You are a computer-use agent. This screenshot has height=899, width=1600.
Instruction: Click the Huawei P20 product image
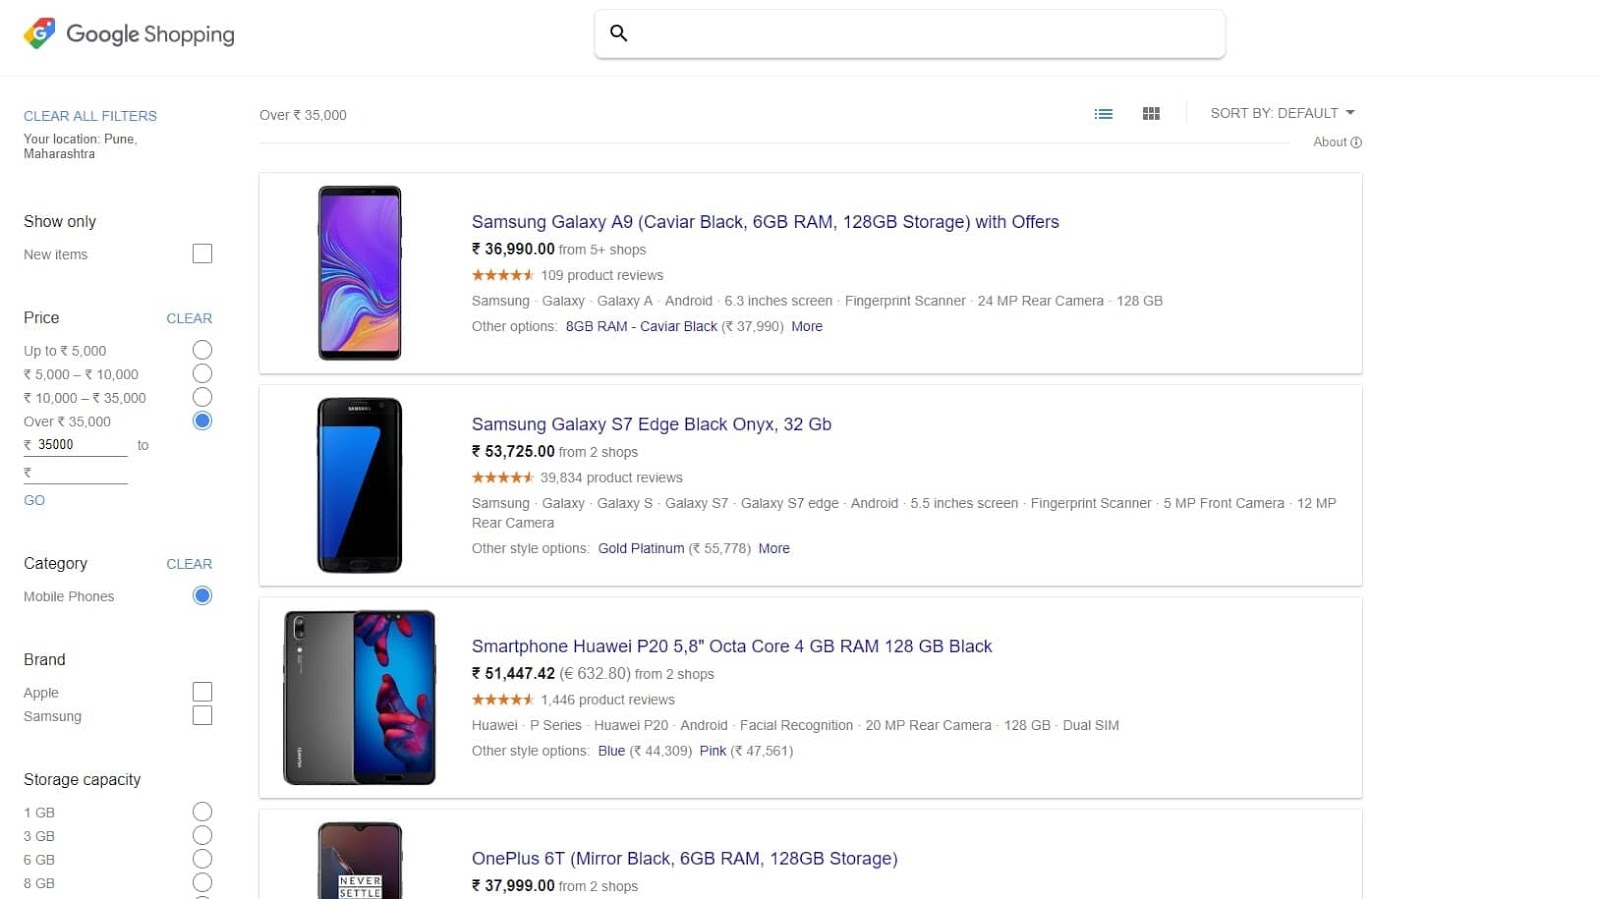(x=360, y=697)
